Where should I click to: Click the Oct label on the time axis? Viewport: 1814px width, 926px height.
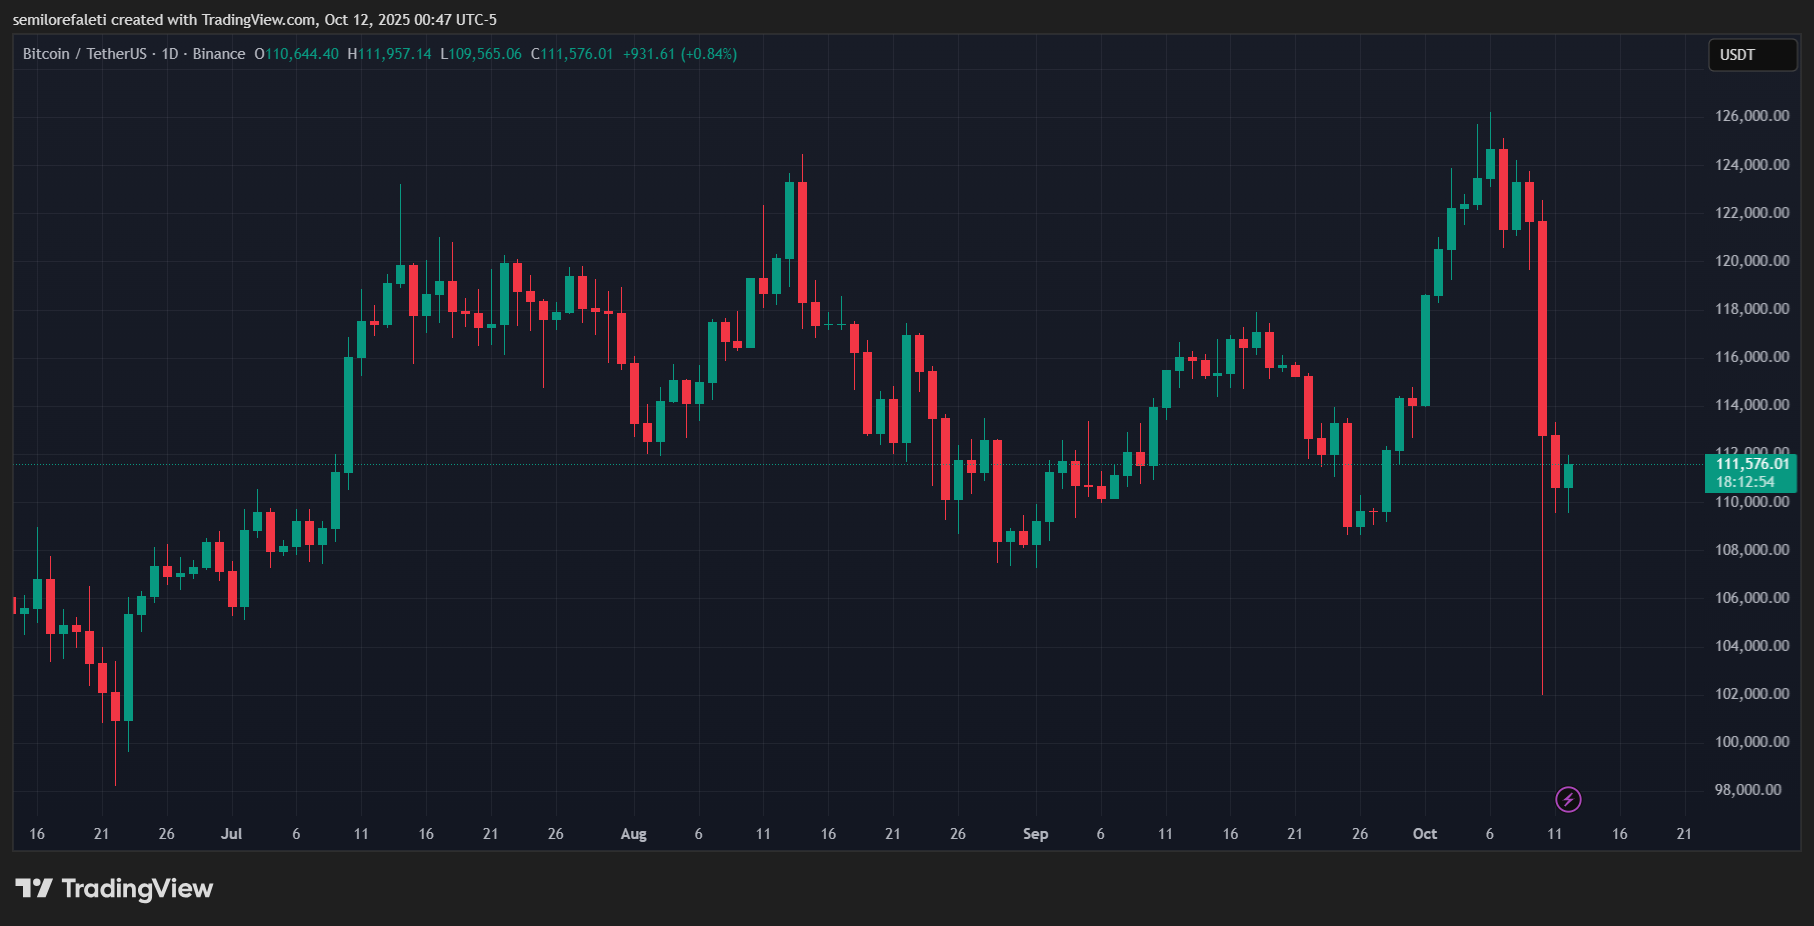click(1424, 834)
